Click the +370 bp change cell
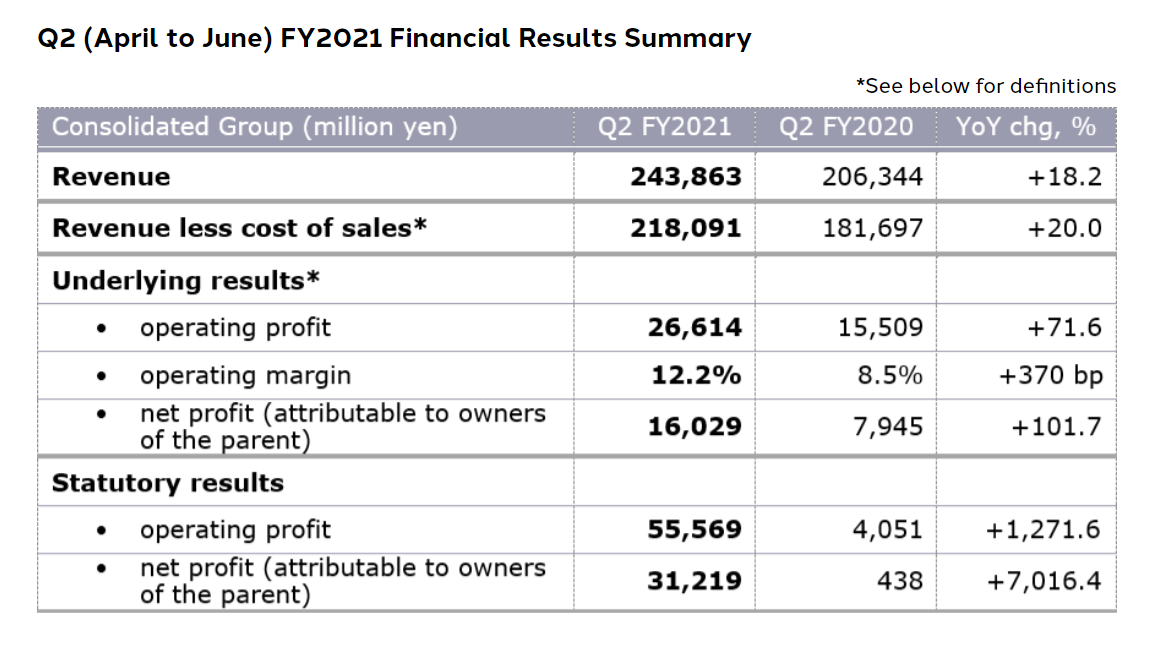Screen dimensions: 1153x648 1050,376
